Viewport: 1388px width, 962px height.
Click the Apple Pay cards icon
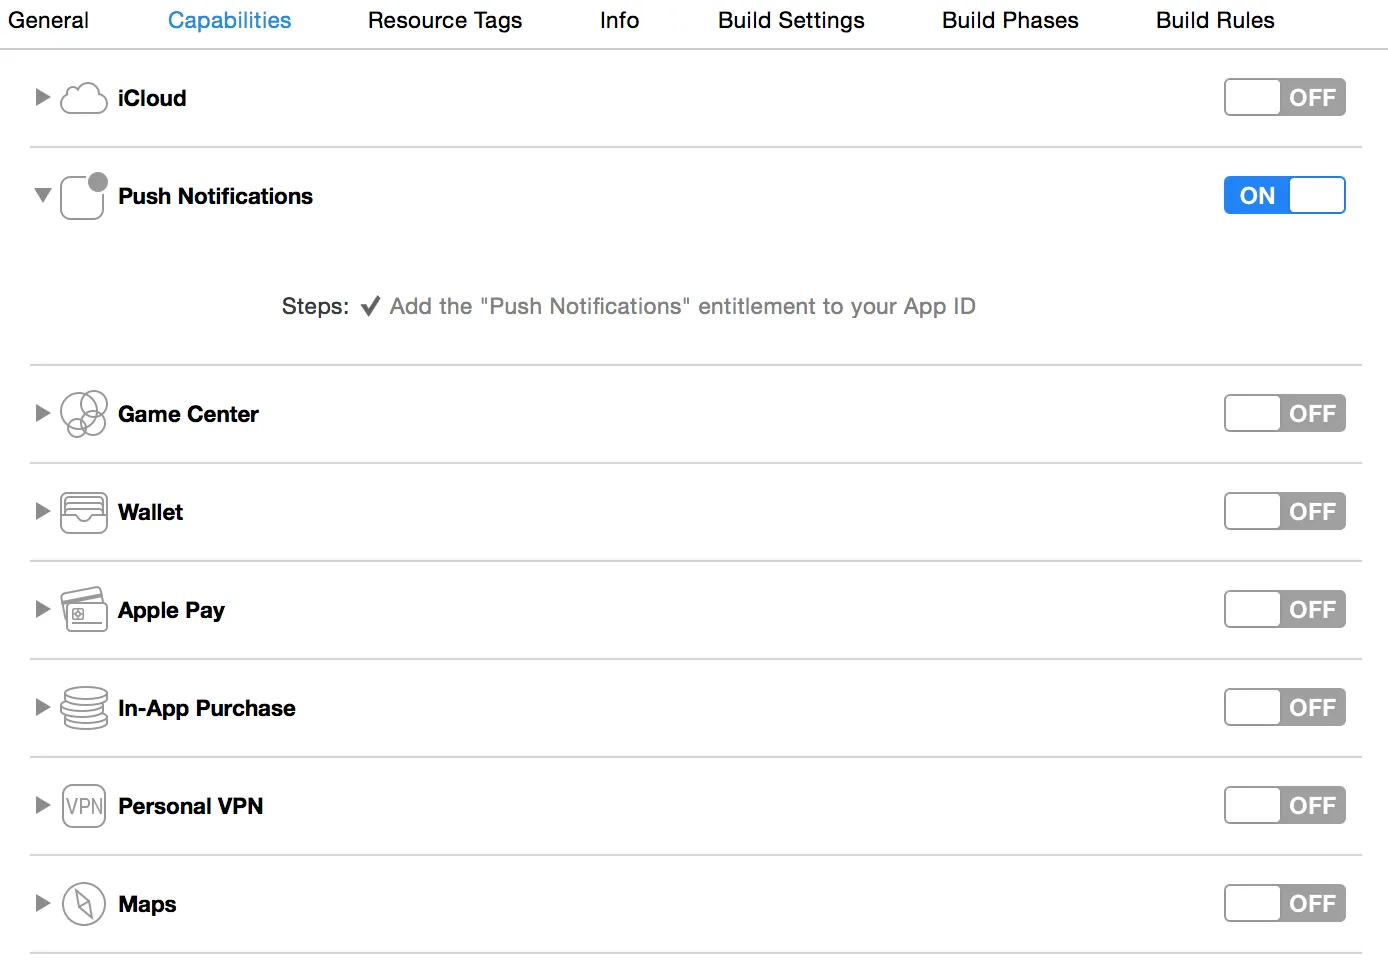84,610
